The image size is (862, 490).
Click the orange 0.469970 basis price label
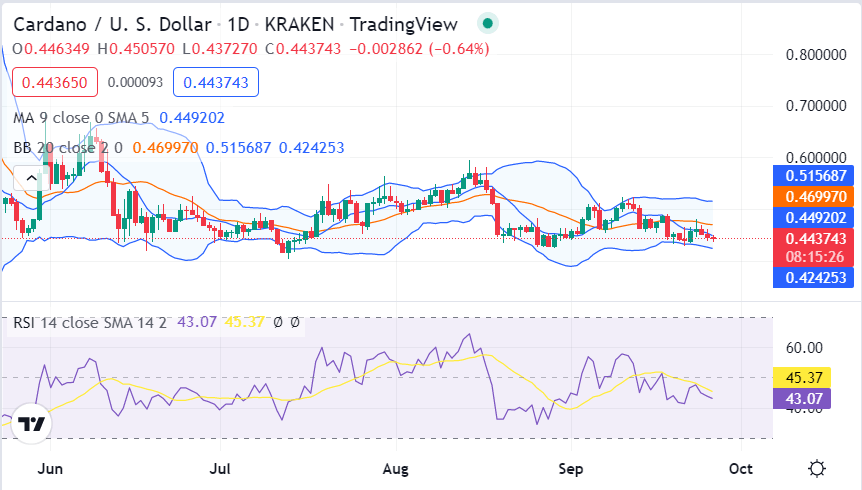tap(813, 196)
